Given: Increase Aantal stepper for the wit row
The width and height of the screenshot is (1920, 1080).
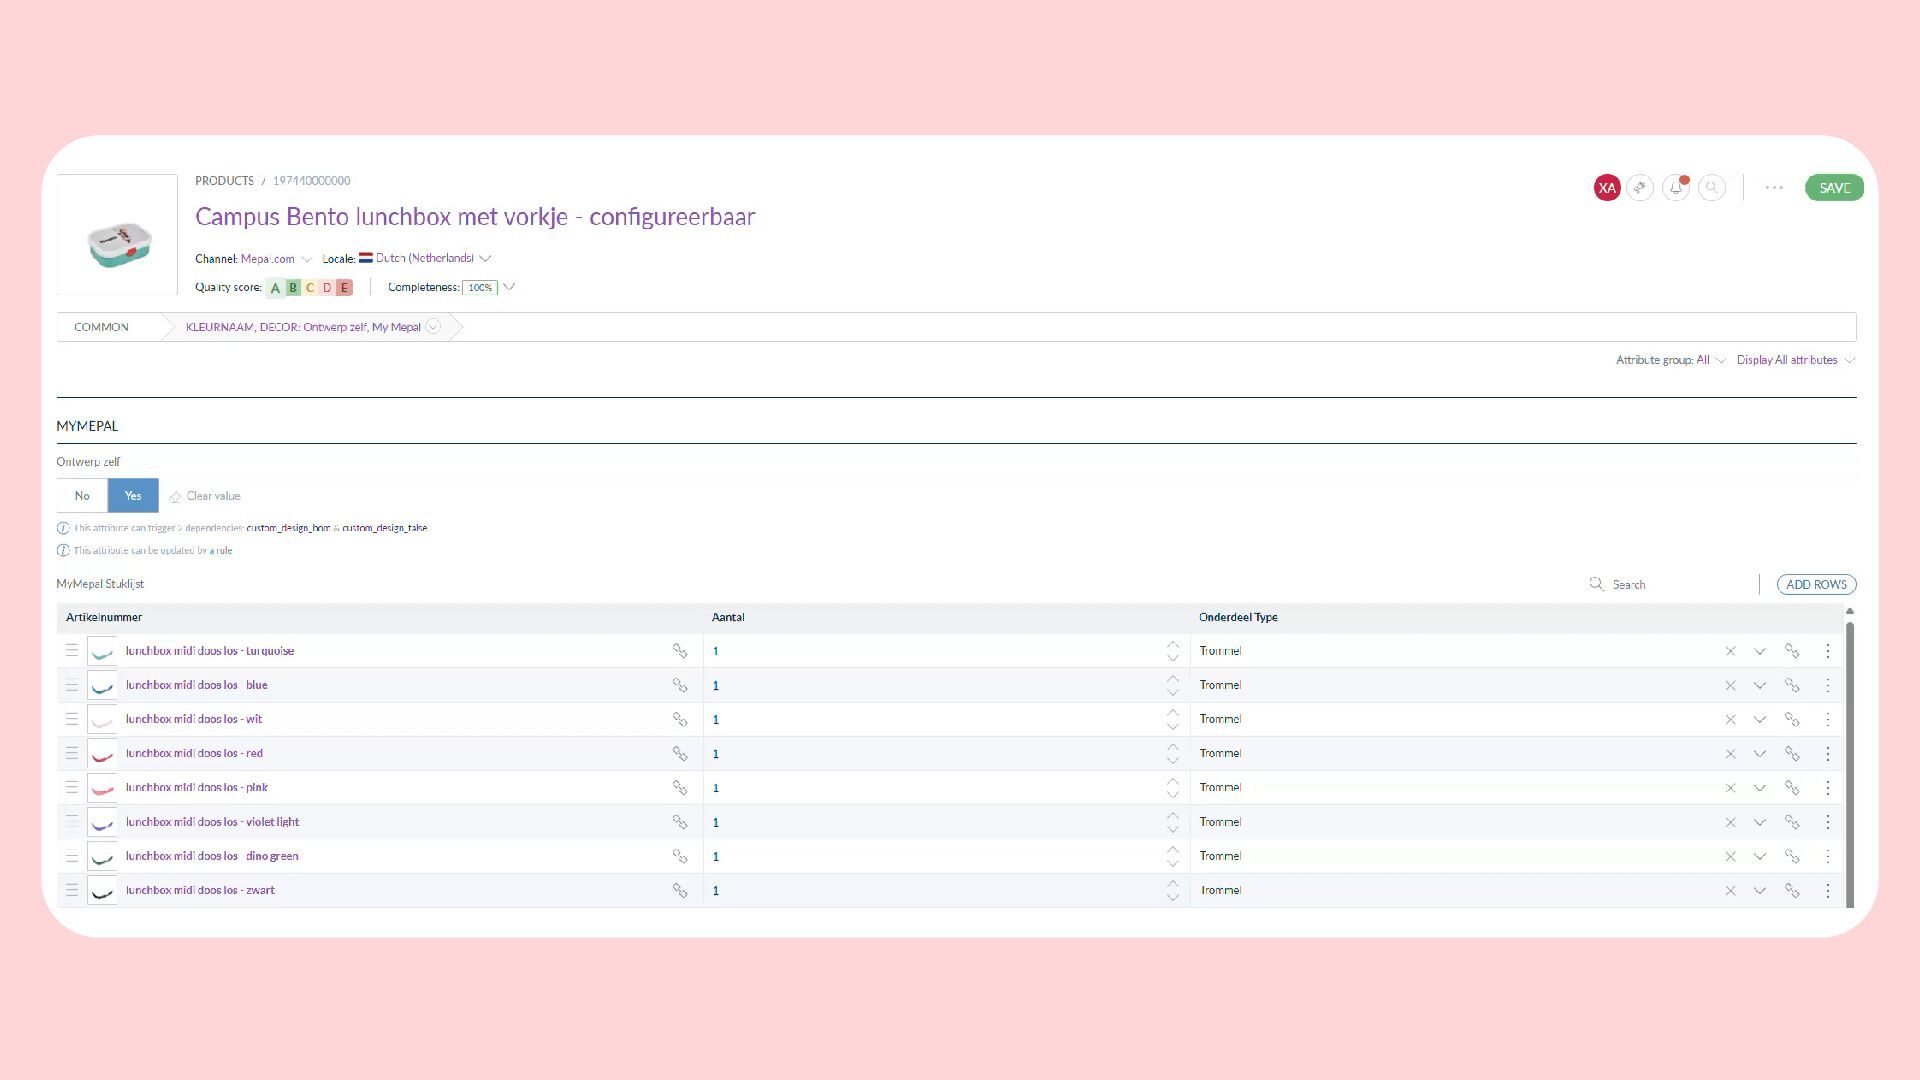Looking at the screenshot, I should tap(1172, 713).
